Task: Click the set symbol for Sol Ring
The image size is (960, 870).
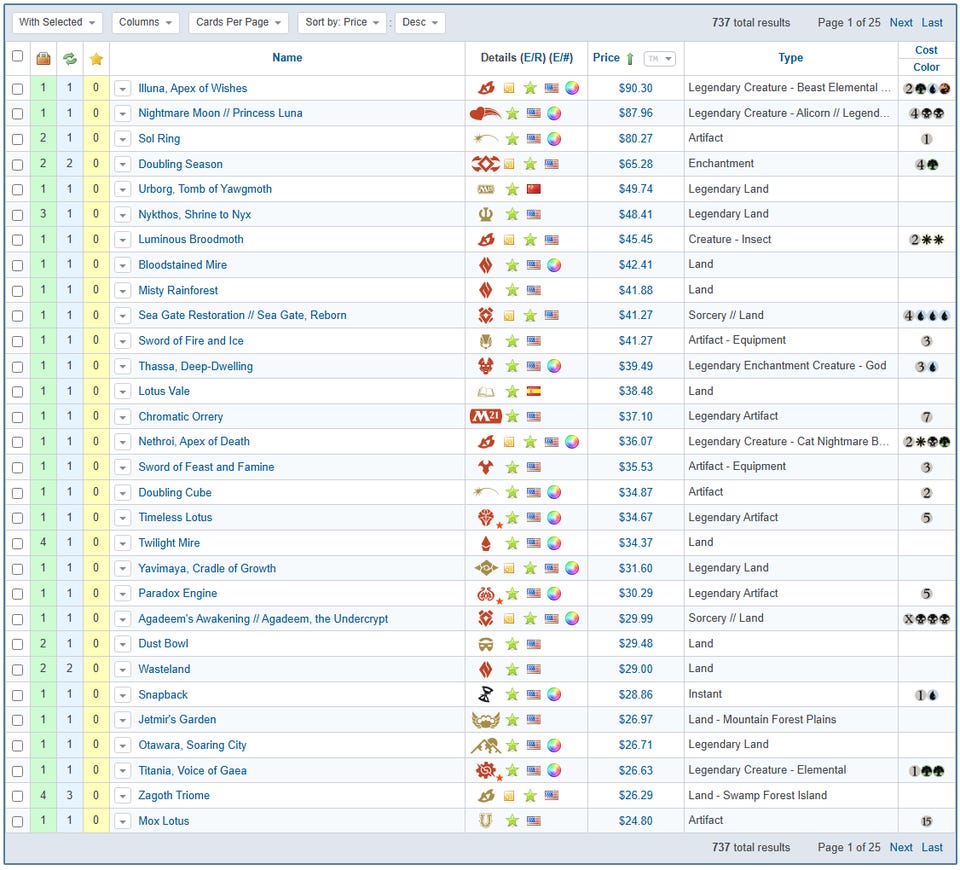Action: tap(486, 138)
